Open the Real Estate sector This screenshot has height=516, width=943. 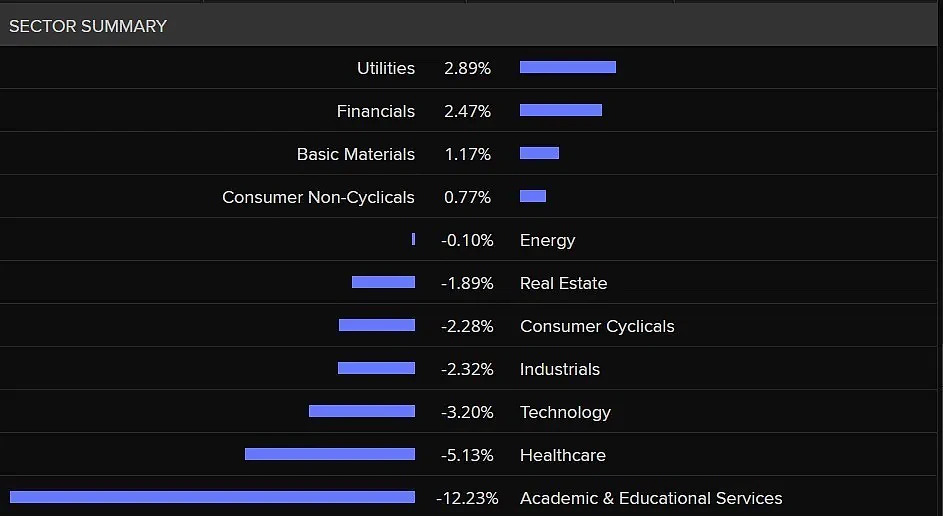tap(564, 283)
